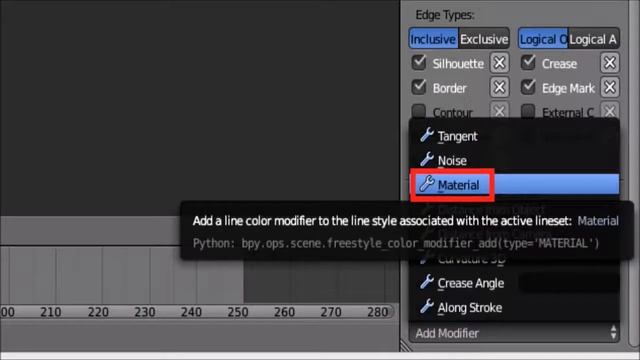Screen dimensions: 640x360
Task: Pick the Along Stroke modifier
Action: [x=514, y=307]
